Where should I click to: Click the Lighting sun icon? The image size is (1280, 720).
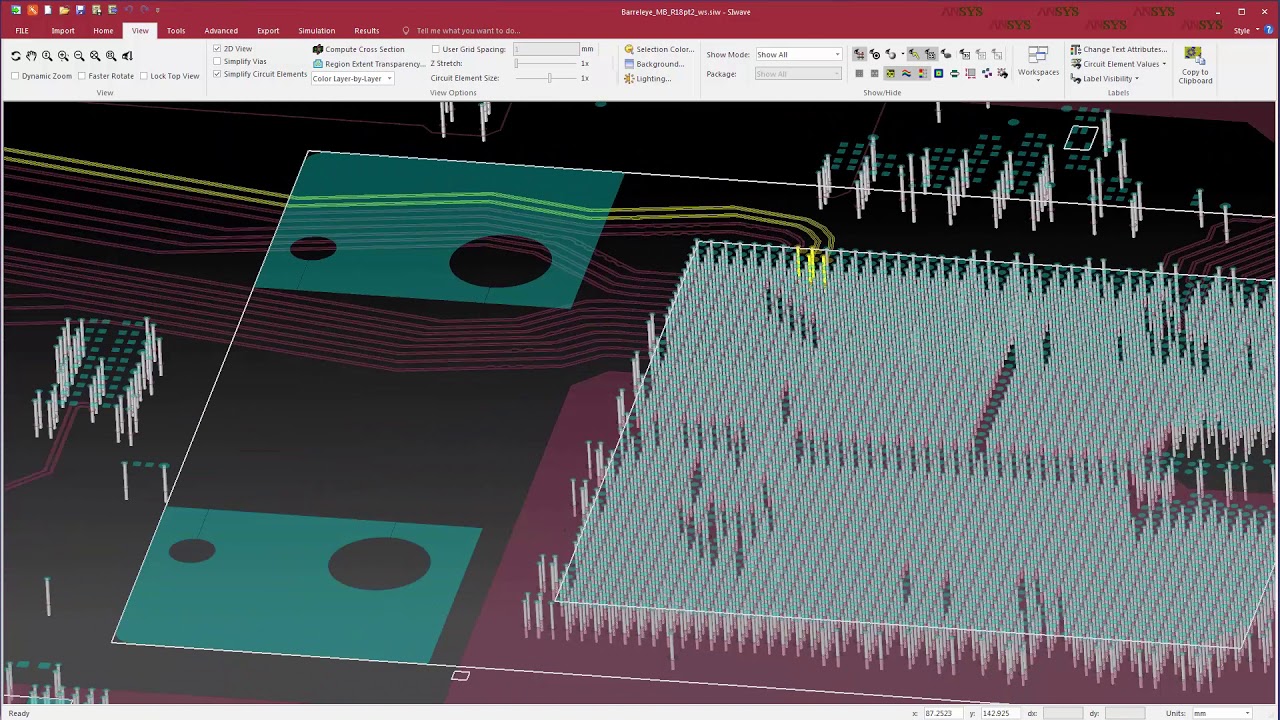(629, 78)
